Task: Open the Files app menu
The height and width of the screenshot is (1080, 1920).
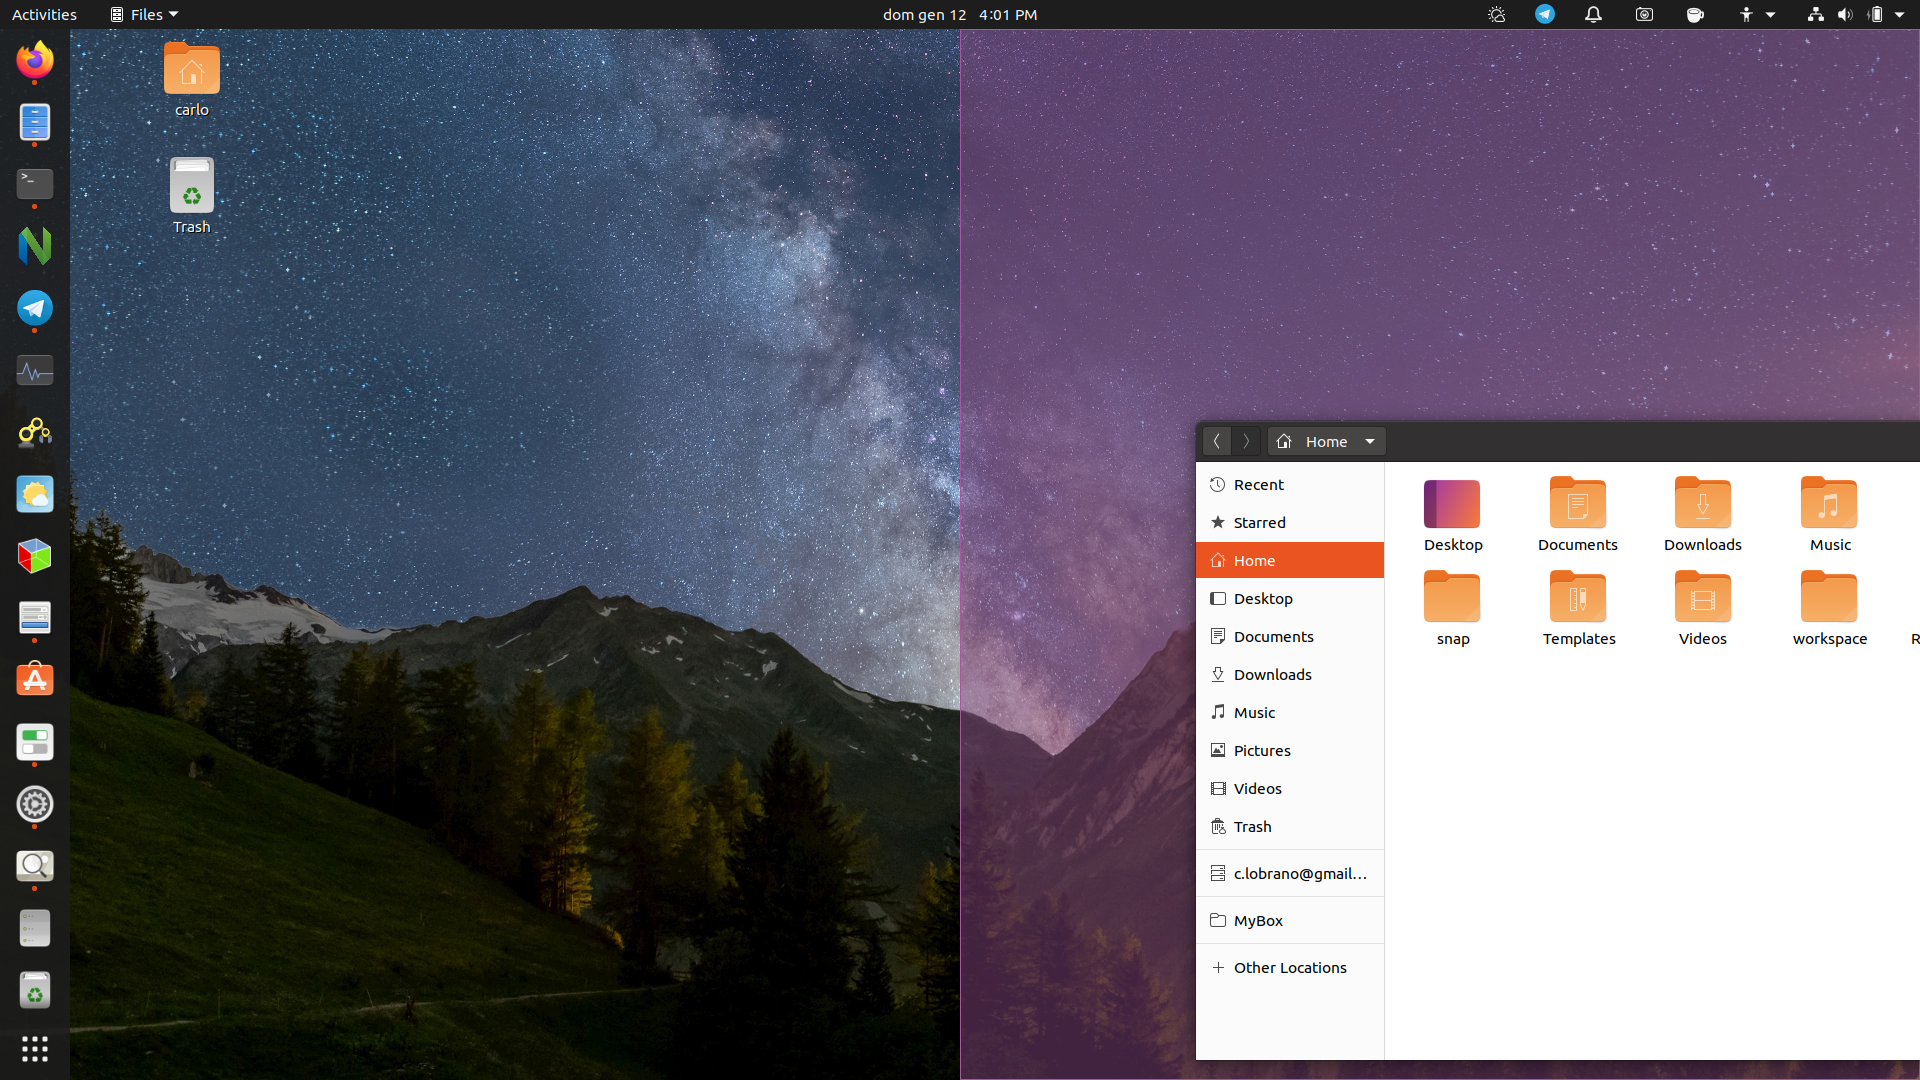Action: pos(145,14)
